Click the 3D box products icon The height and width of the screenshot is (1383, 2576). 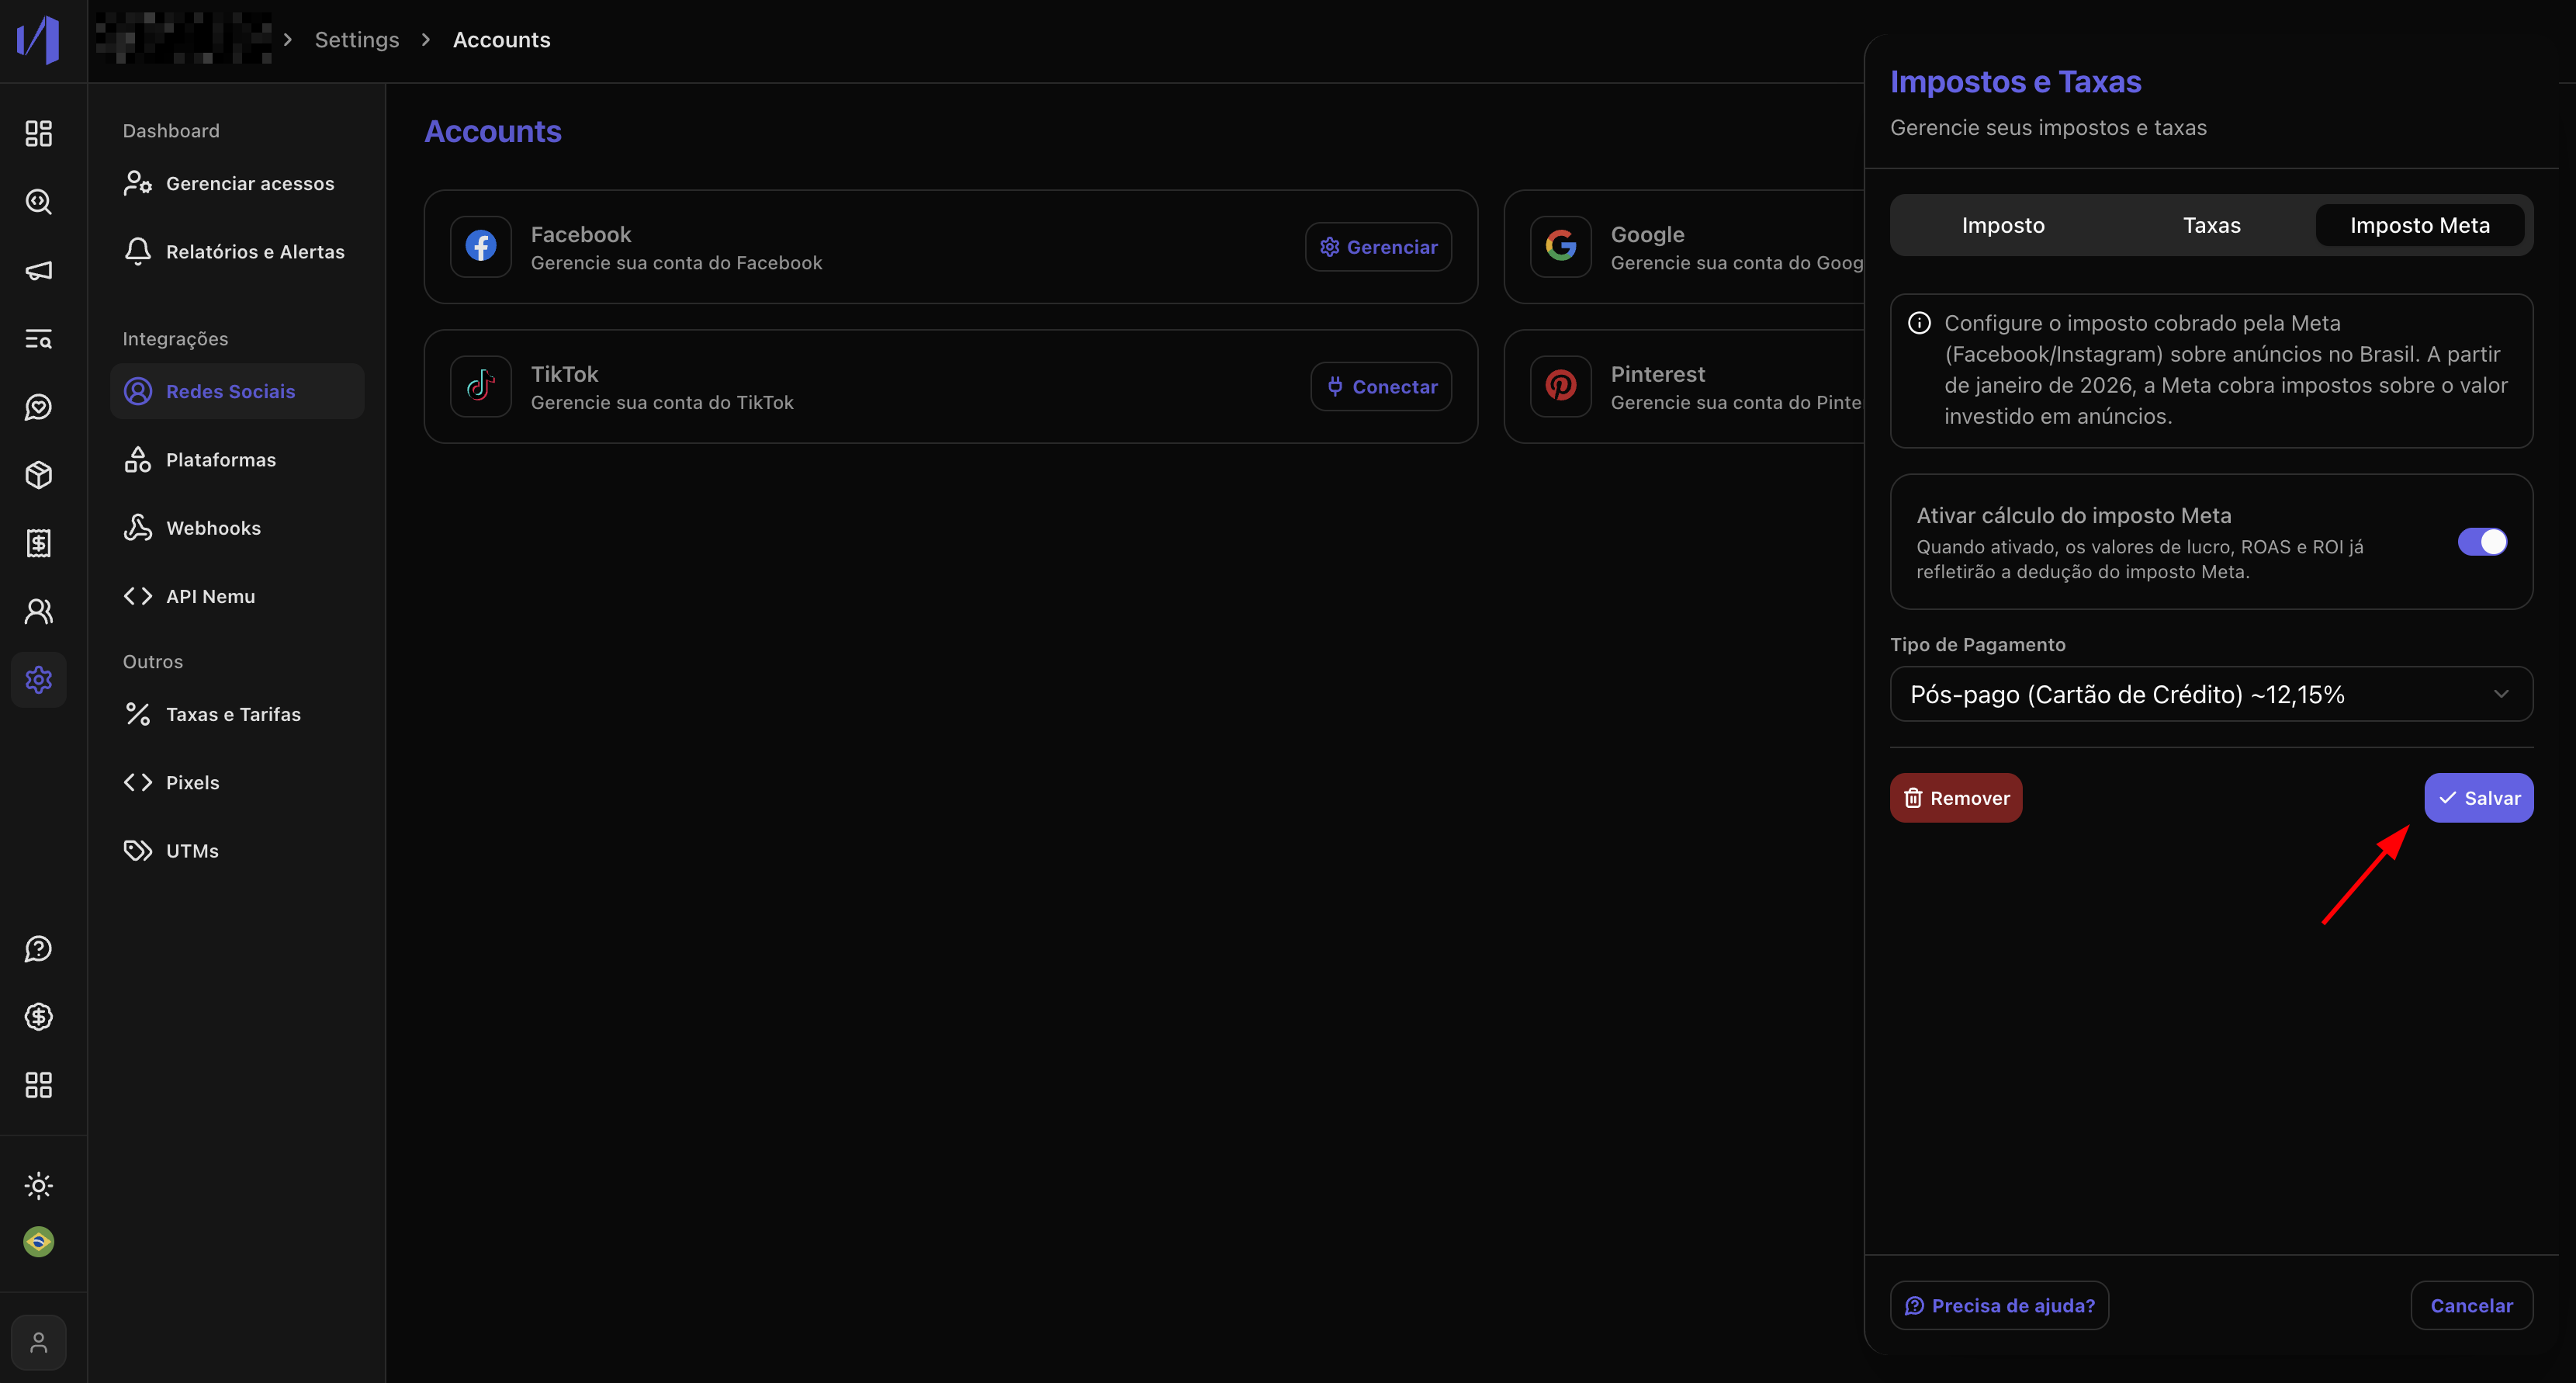point(38,475)
